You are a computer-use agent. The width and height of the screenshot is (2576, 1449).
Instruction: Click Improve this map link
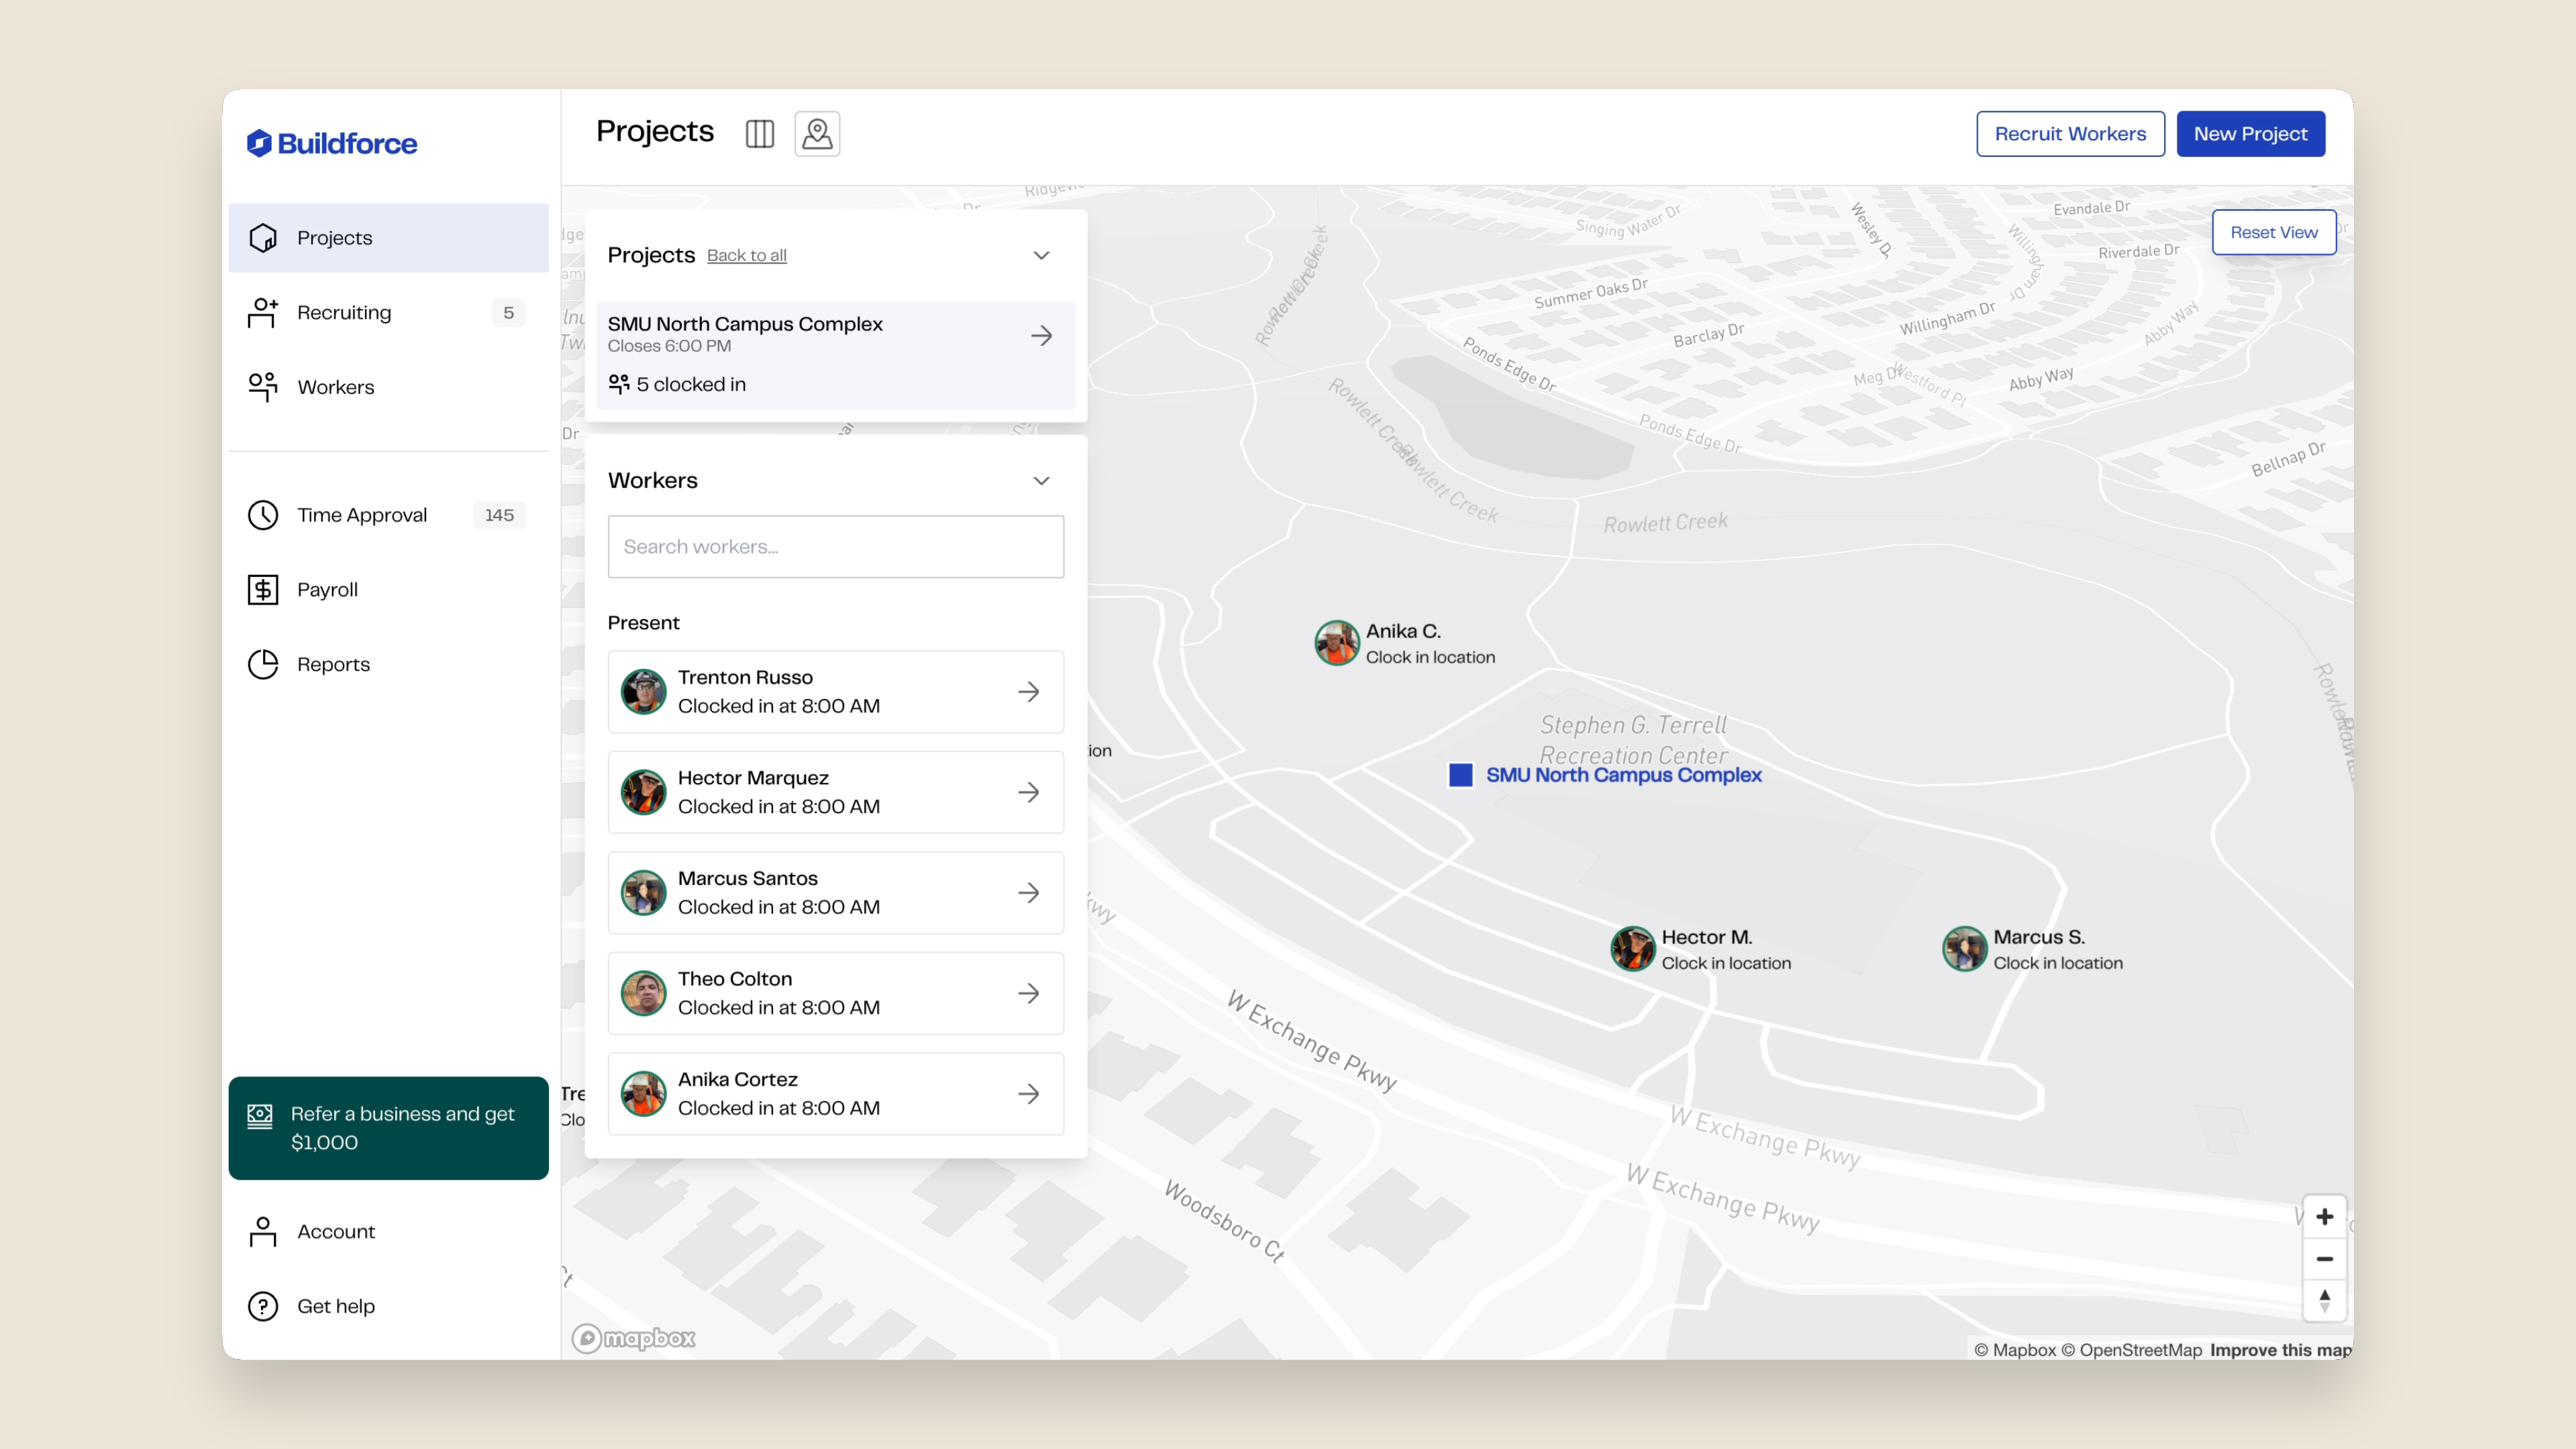coord(2281,1350)
